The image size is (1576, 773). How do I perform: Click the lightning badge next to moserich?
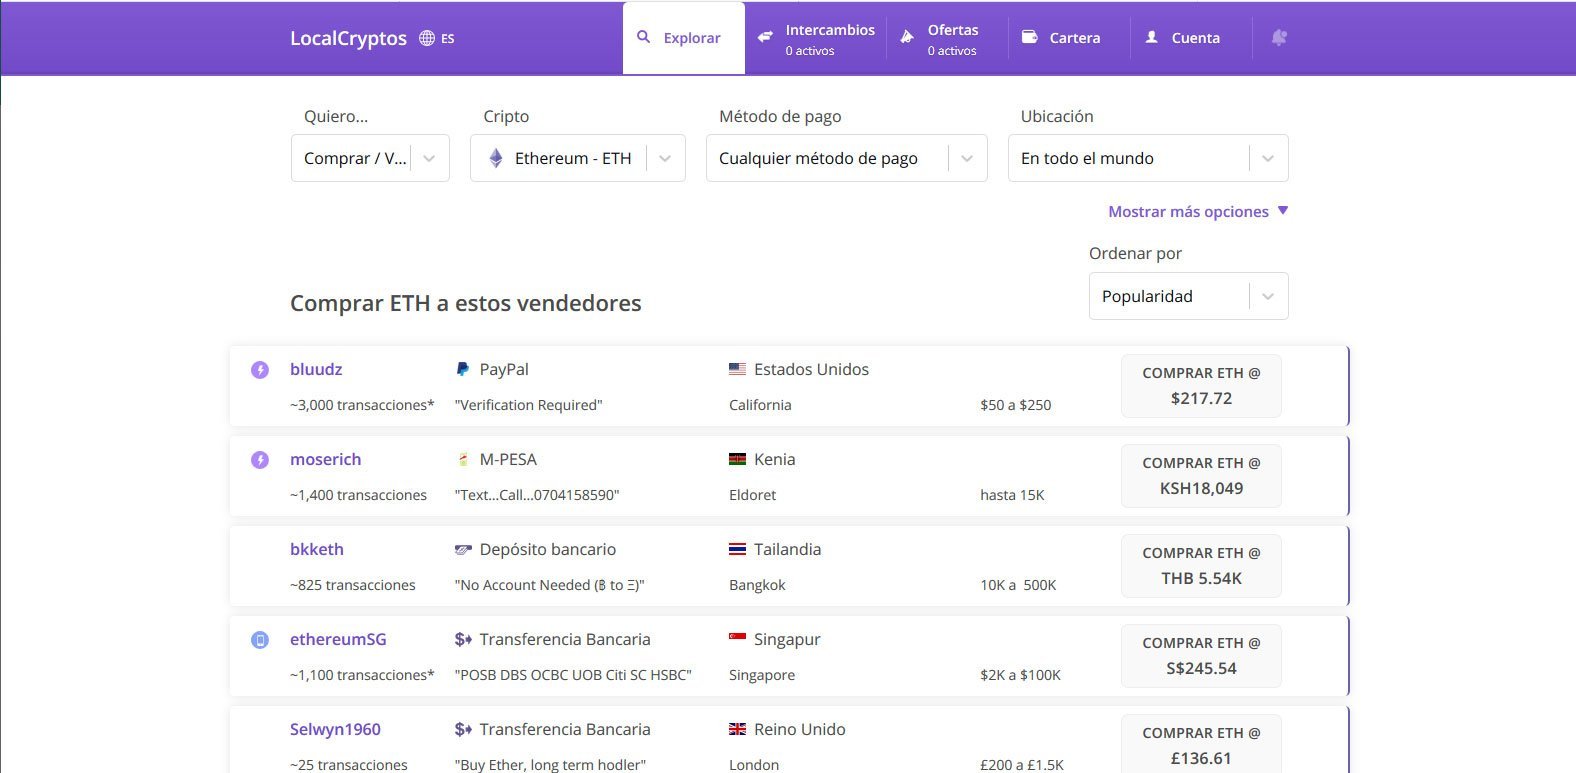point(260,460)
